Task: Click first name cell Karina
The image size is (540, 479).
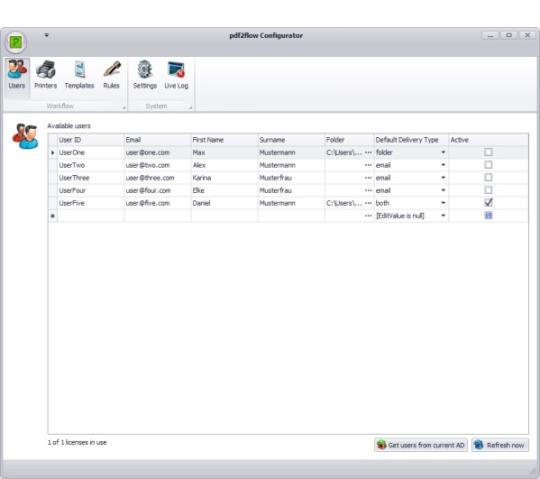Action: (x=224, y=178)
